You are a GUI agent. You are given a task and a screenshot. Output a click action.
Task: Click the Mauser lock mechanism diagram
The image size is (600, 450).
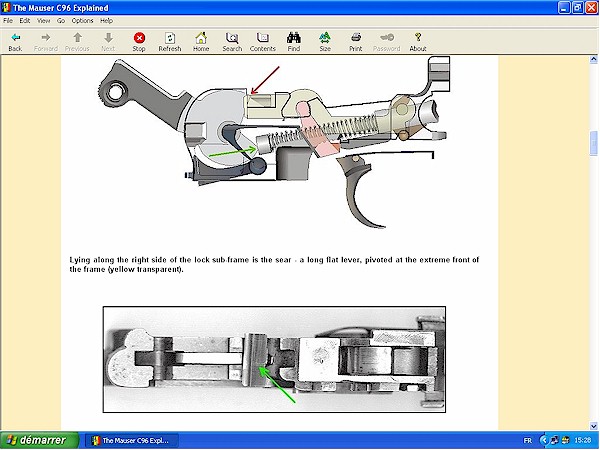[274, 142]
